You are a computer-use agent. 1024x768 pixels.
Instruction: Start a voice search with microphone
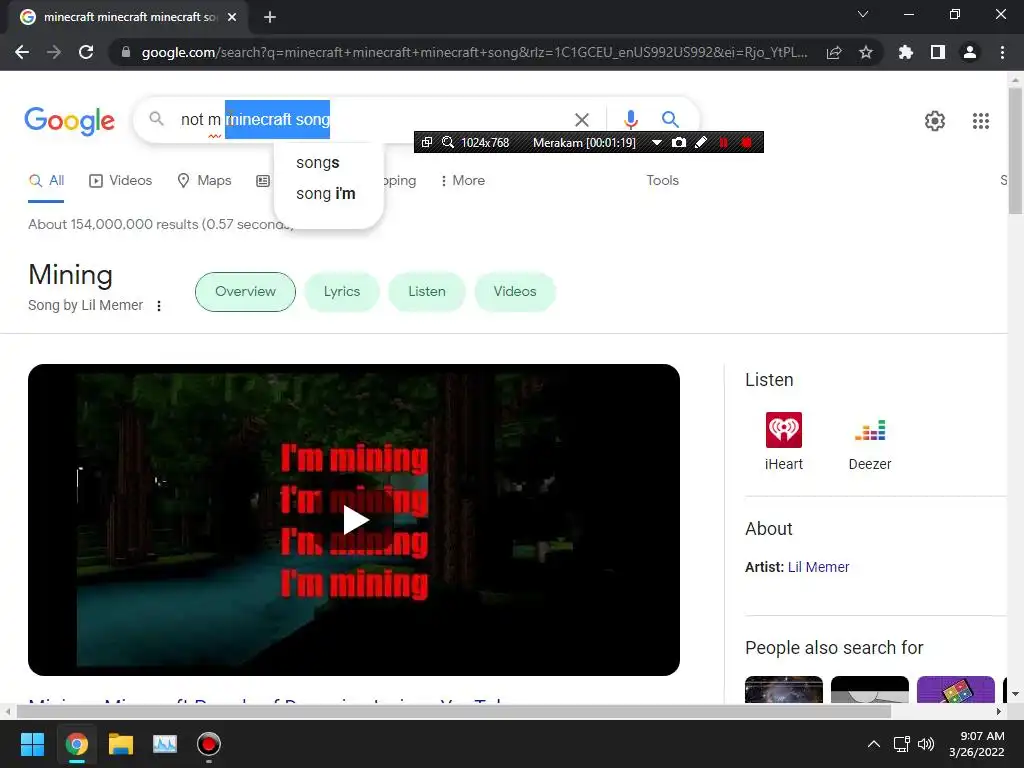coord(630,120)
